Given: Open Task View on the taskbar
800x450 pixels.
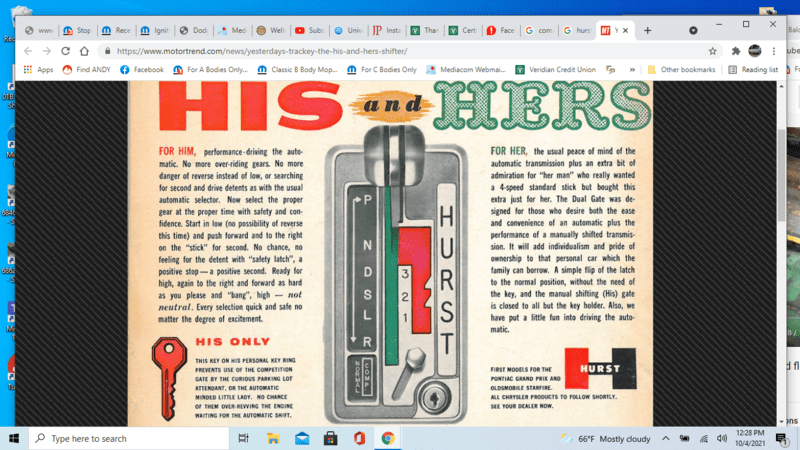Looking at the screenshot, I should point(243,438).
